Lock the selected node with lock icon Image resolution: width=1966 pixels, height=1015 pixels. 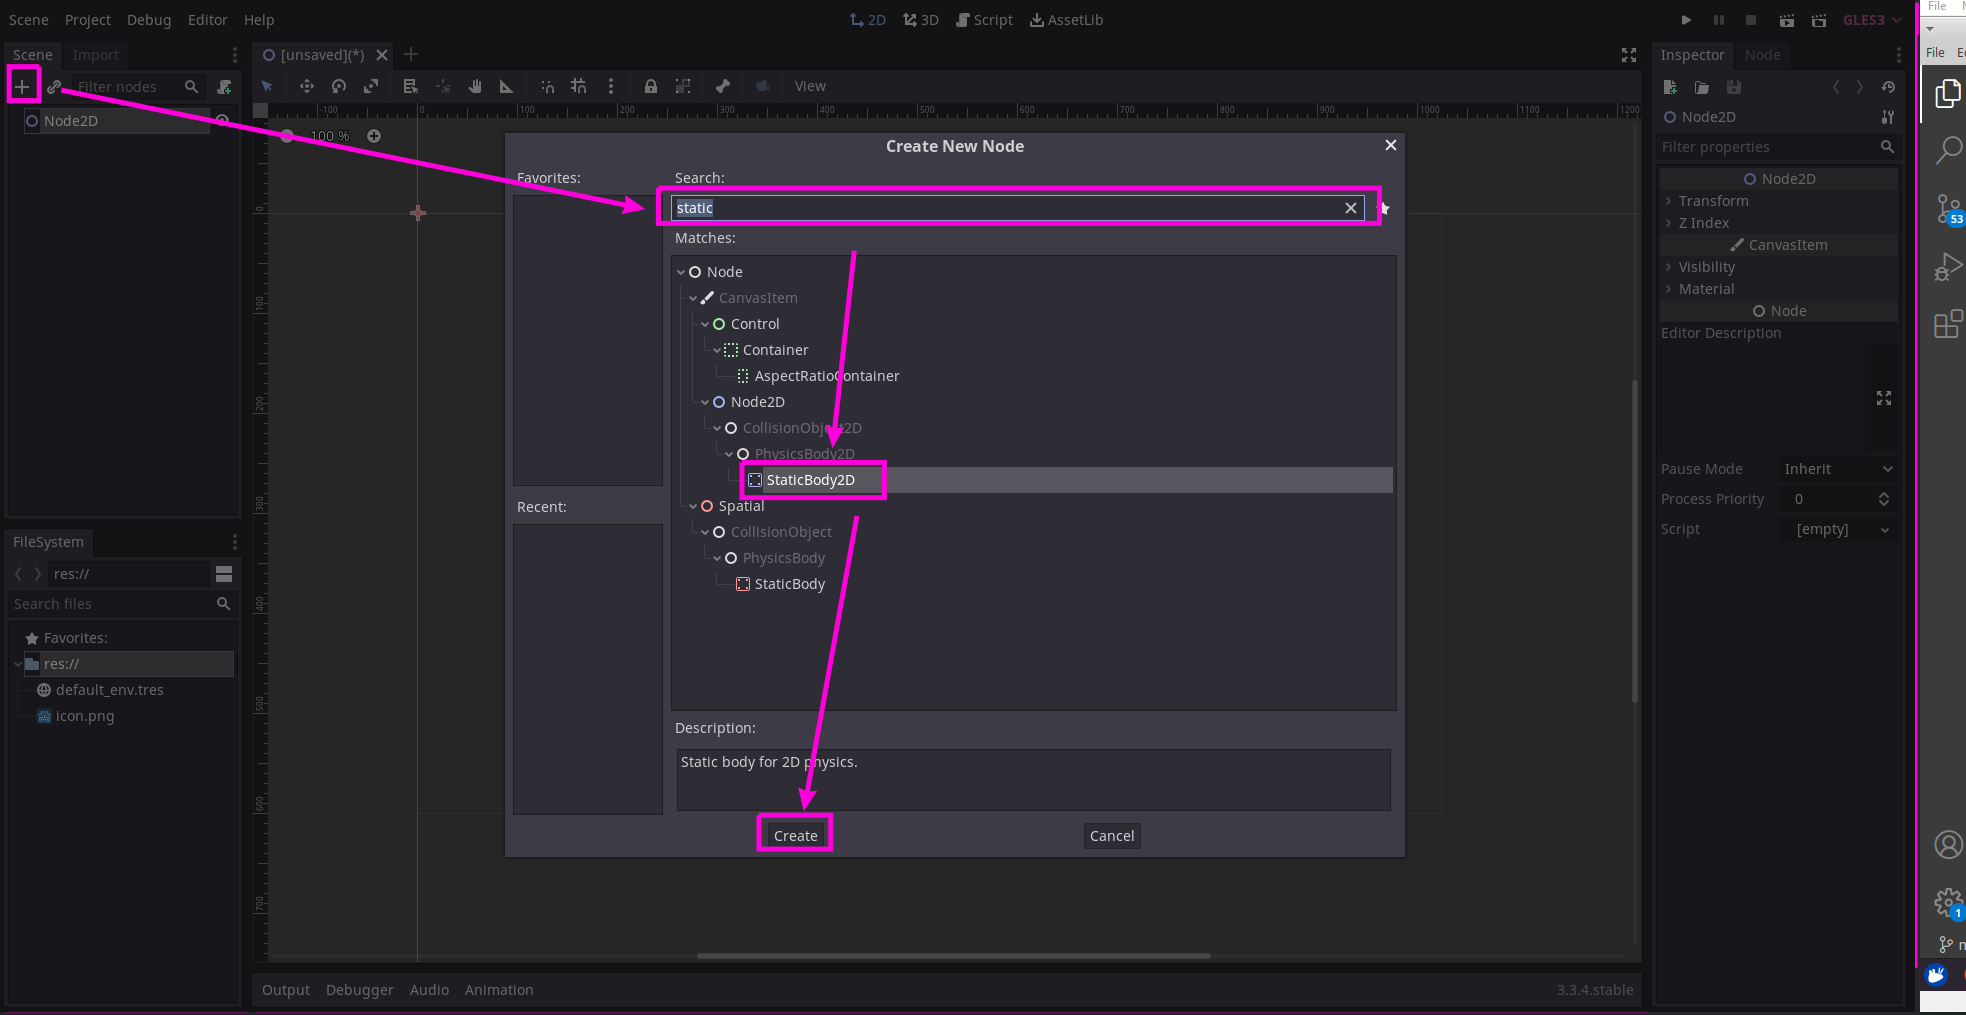pyautogui.click(x=651, y=86)
